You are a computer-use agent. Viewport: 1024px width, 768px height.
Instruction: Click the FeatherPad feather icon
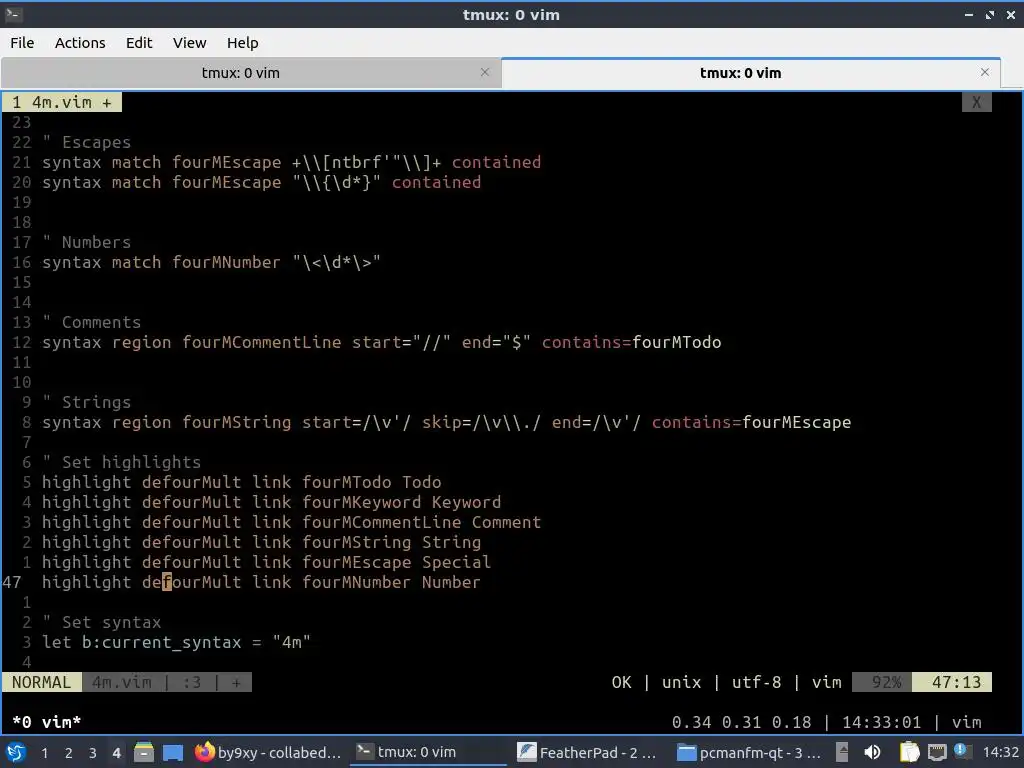[x=526, y=752]
